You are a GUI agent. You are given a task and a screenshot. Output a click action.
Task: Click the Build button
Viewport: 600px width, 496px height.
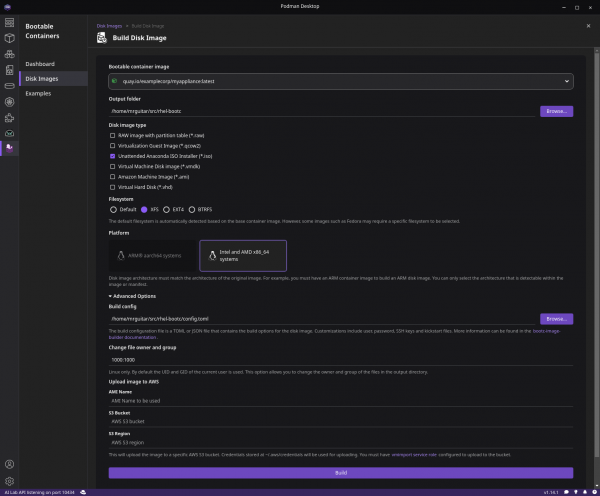pyautogui.click(x=341, y=473)
